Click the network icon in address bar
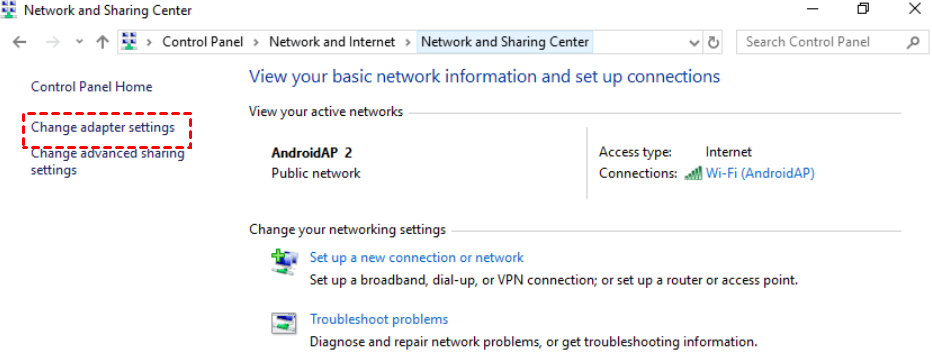The height and width of the screenshot is (360, 932). click(130, 42)
